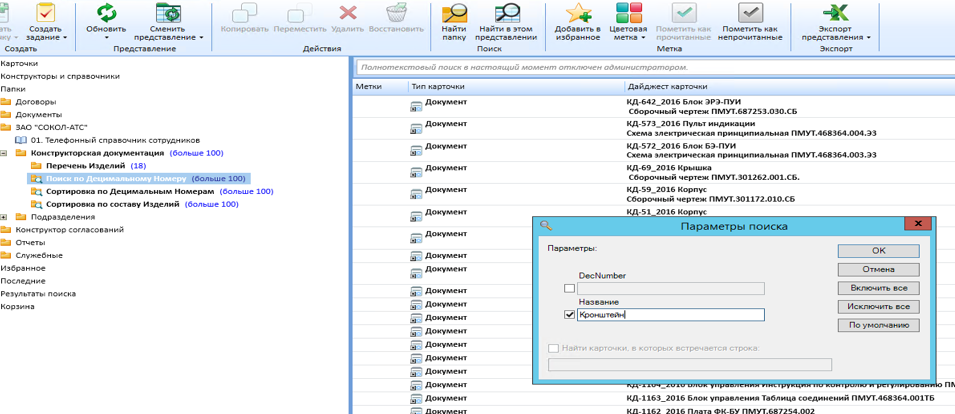Open the Цветовая метка dropdown arrow
The width and height of the screenshot is (955, 414).
[x=643, y=38]
